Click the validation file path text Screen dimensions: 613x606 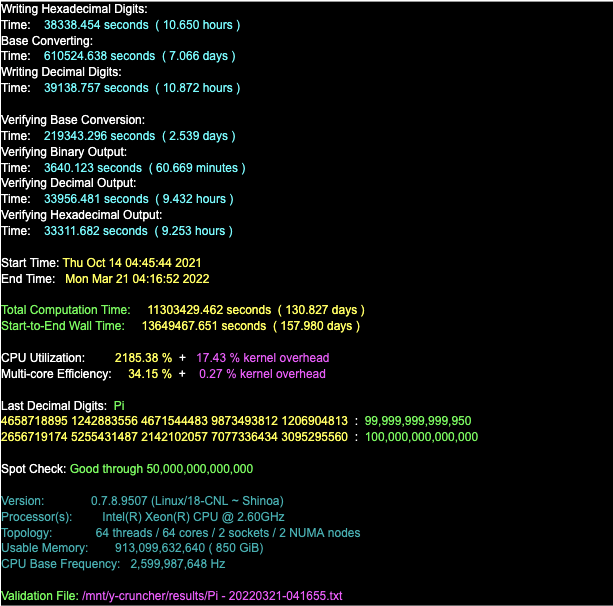(212, 596)
